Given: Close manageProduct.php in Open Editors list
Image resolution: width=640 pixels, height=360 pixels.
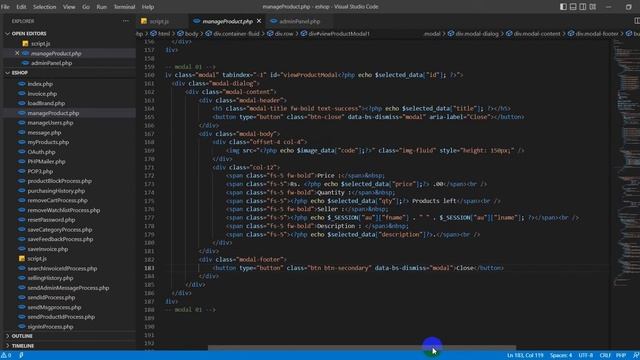Looking at the screenshot, I should click(x=17, y=53).
